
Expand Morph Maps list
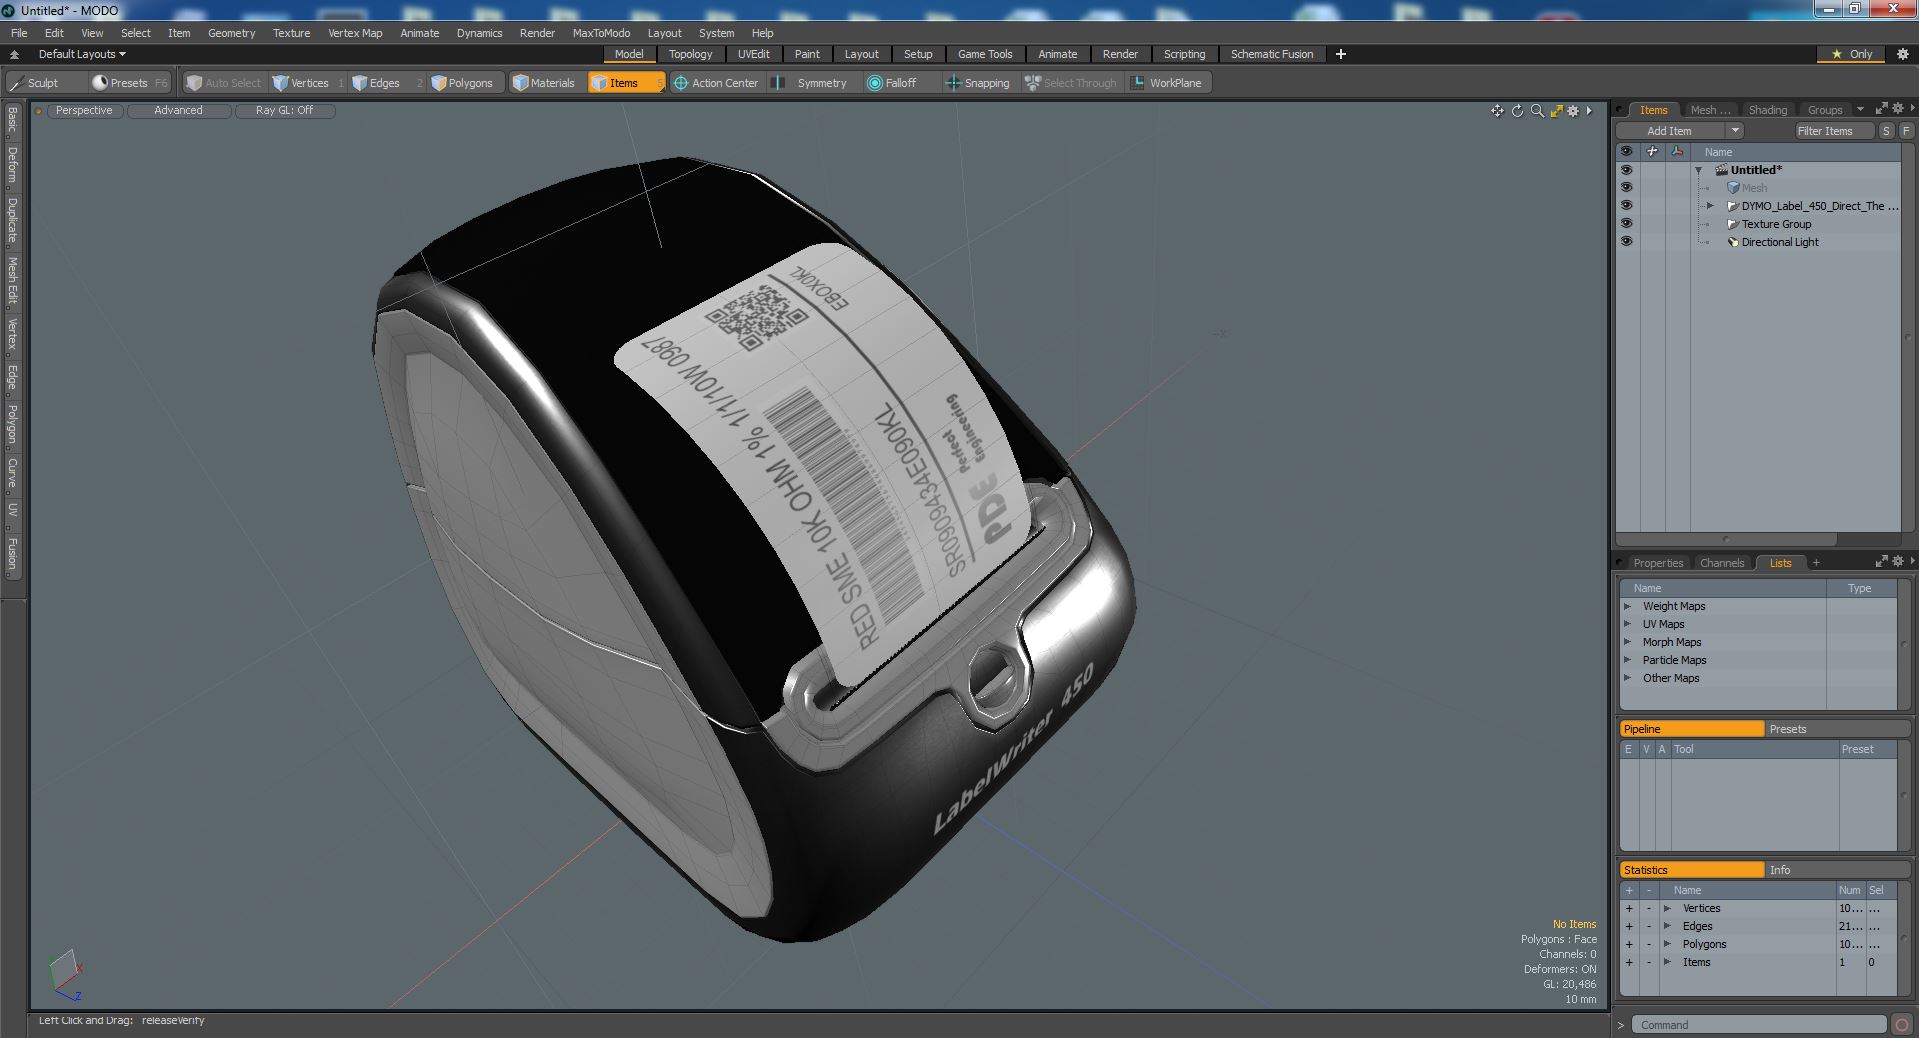tap(1627, 642)
